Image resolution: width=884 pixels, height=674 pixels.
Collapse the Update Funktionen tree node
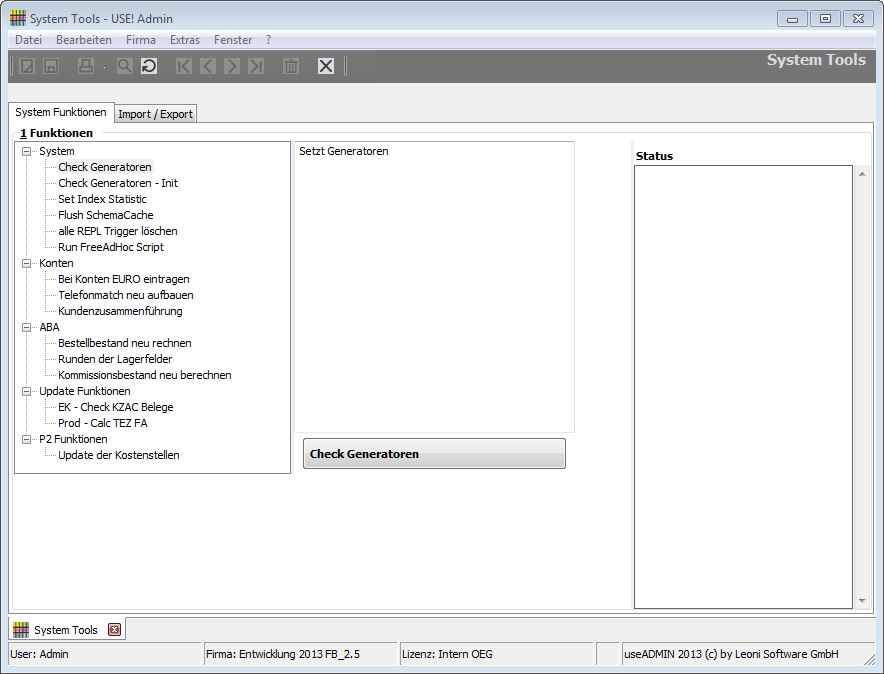27,392
